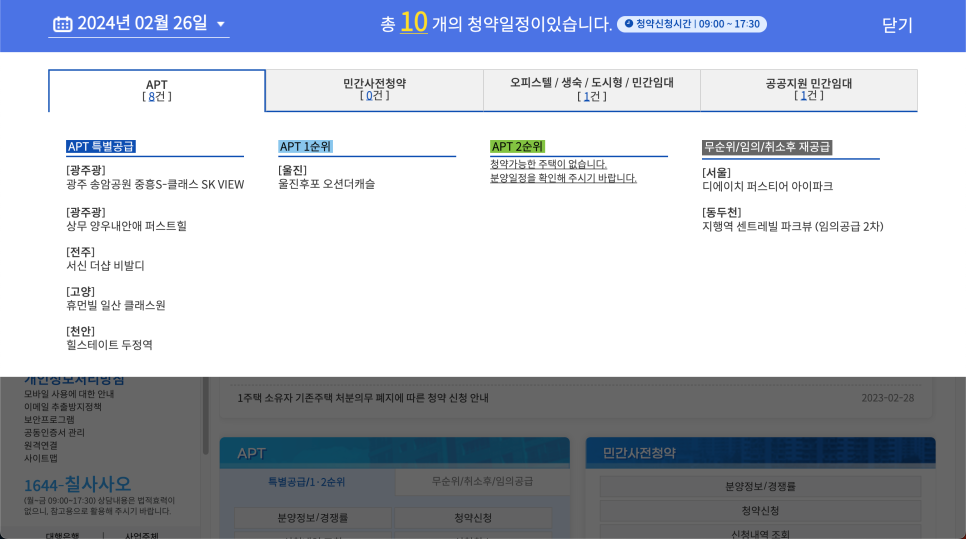This screenshot has height=539, width=966.
Task: Click 민간사전청약 청약신청 button
Action: coord(760,511)
